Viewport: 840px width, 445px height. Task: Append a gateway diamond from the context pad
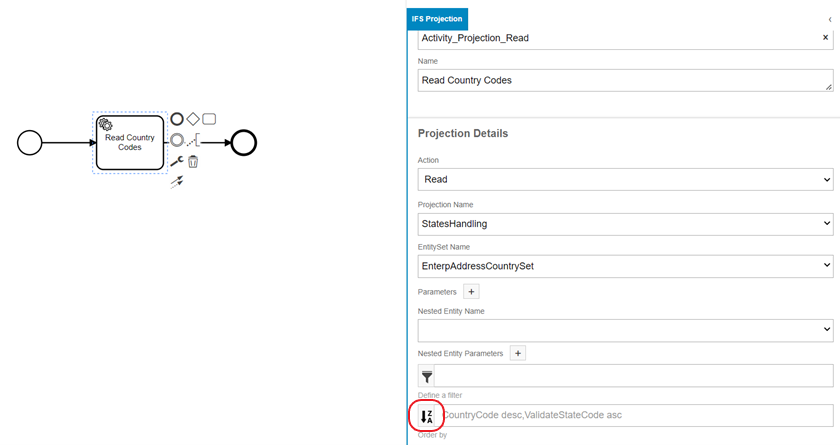coord(193,119)
